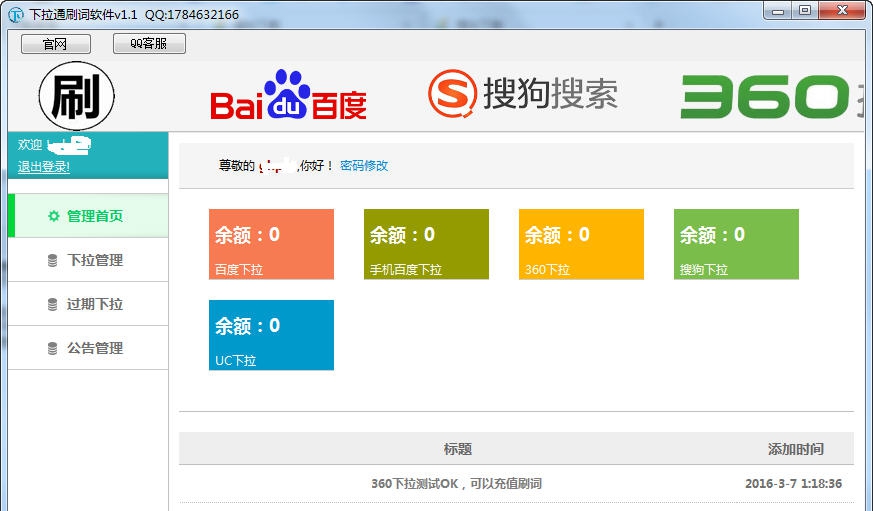Click the round 刷 logo icon

pos(77,96)
